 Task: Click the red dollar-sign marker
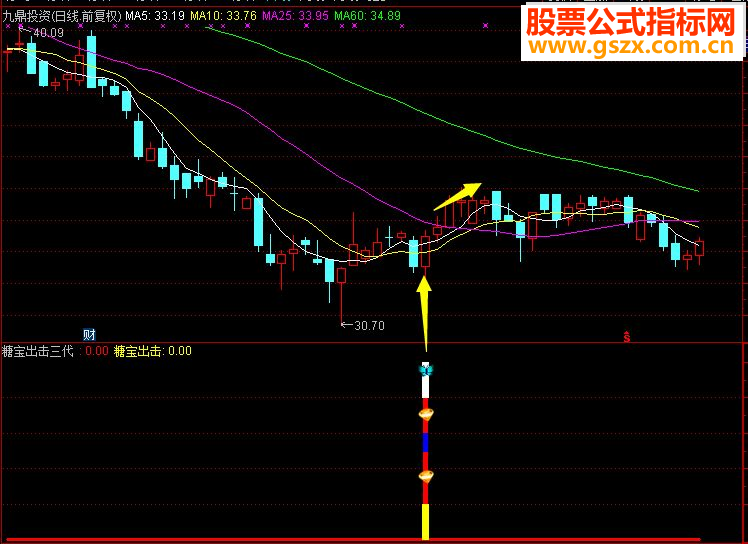[x=627, y=337]
